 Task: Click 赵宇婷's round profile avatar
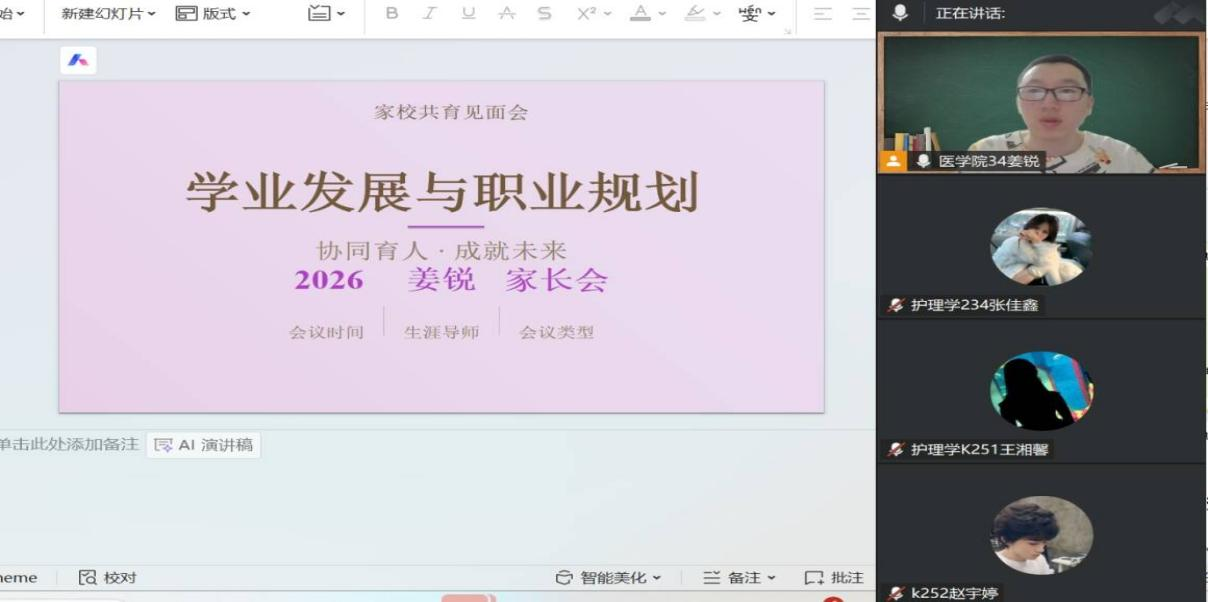coord(1041,535)
